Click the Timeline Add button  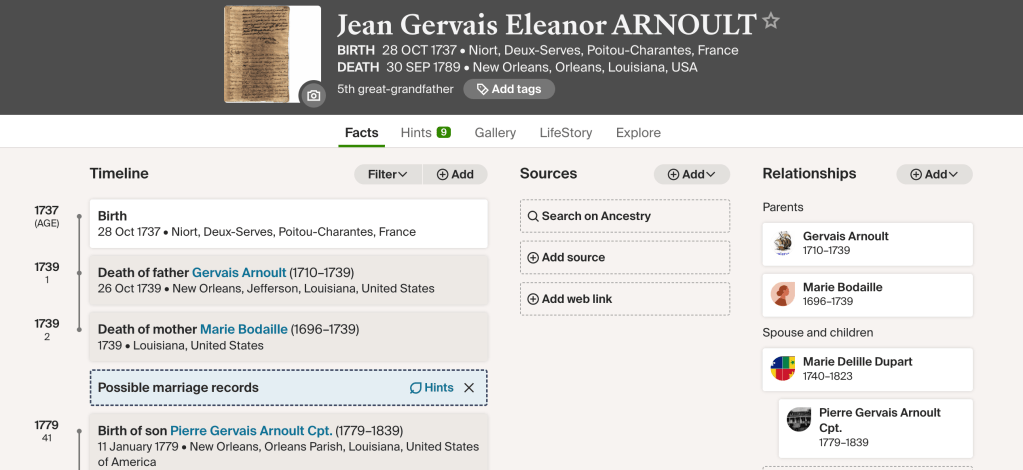(455, 174)
